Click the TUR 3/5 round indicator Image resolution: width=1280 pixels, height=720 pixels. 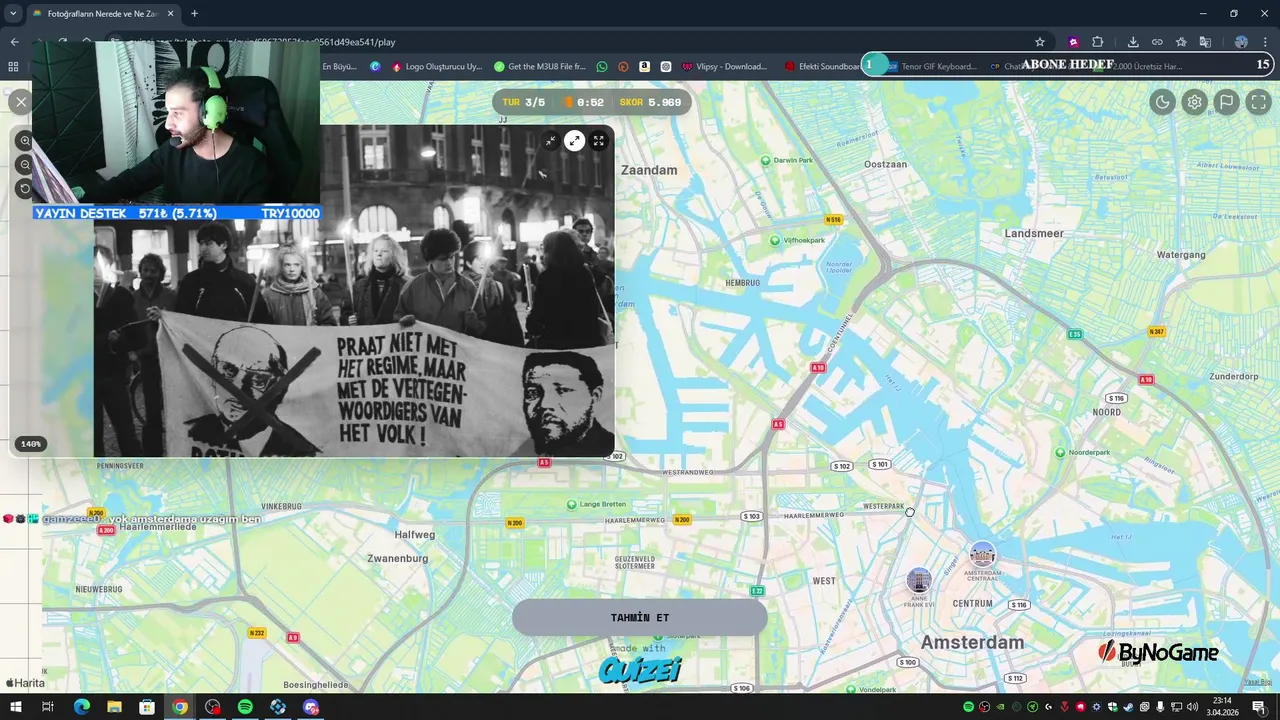click(x=523, y=102)
